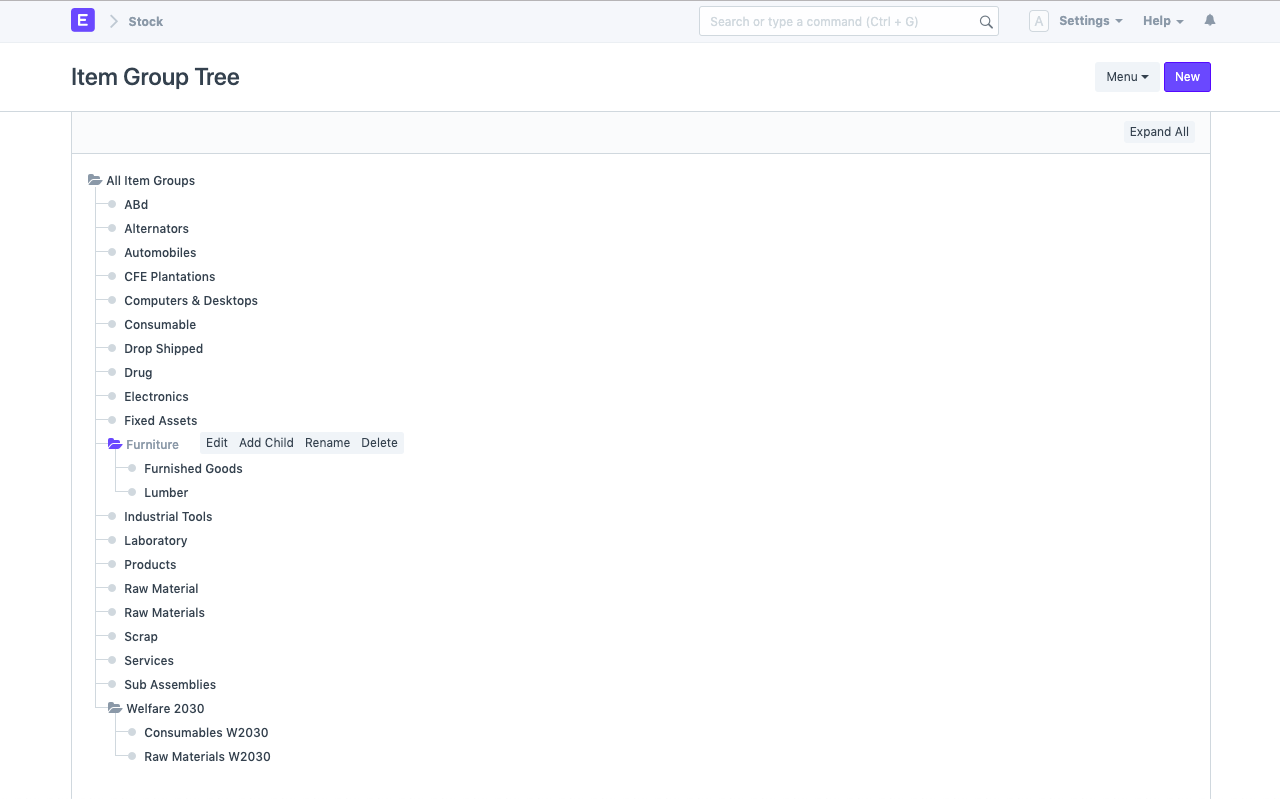The image size is (1280, 799).
Task: Open the Settings dropdown
Action: click(x=1090, y=21)
